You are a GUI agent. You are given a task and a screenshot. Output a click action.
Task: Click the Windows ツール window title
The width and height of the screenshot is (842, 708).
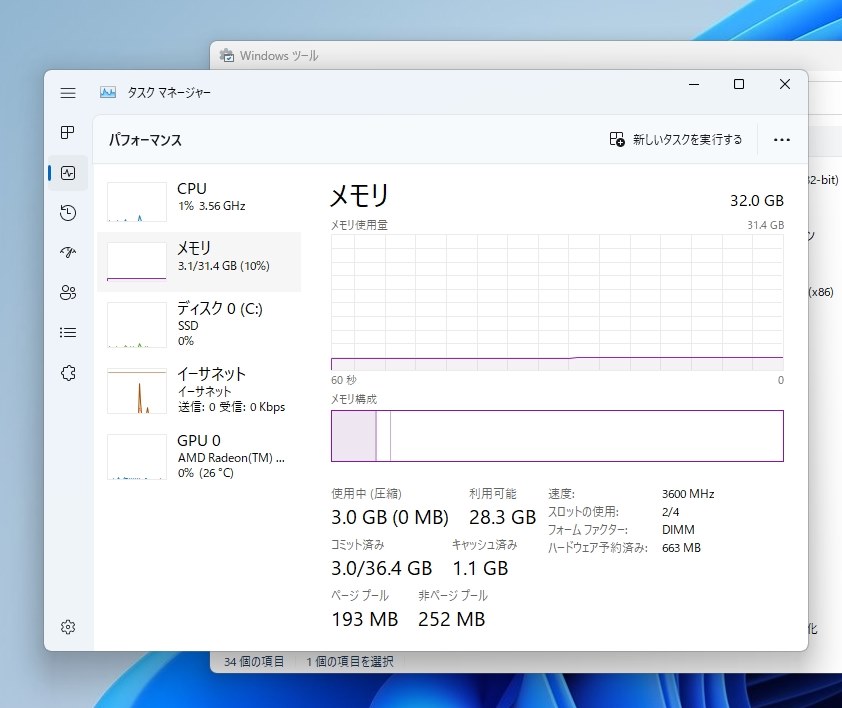coord(279,56)
